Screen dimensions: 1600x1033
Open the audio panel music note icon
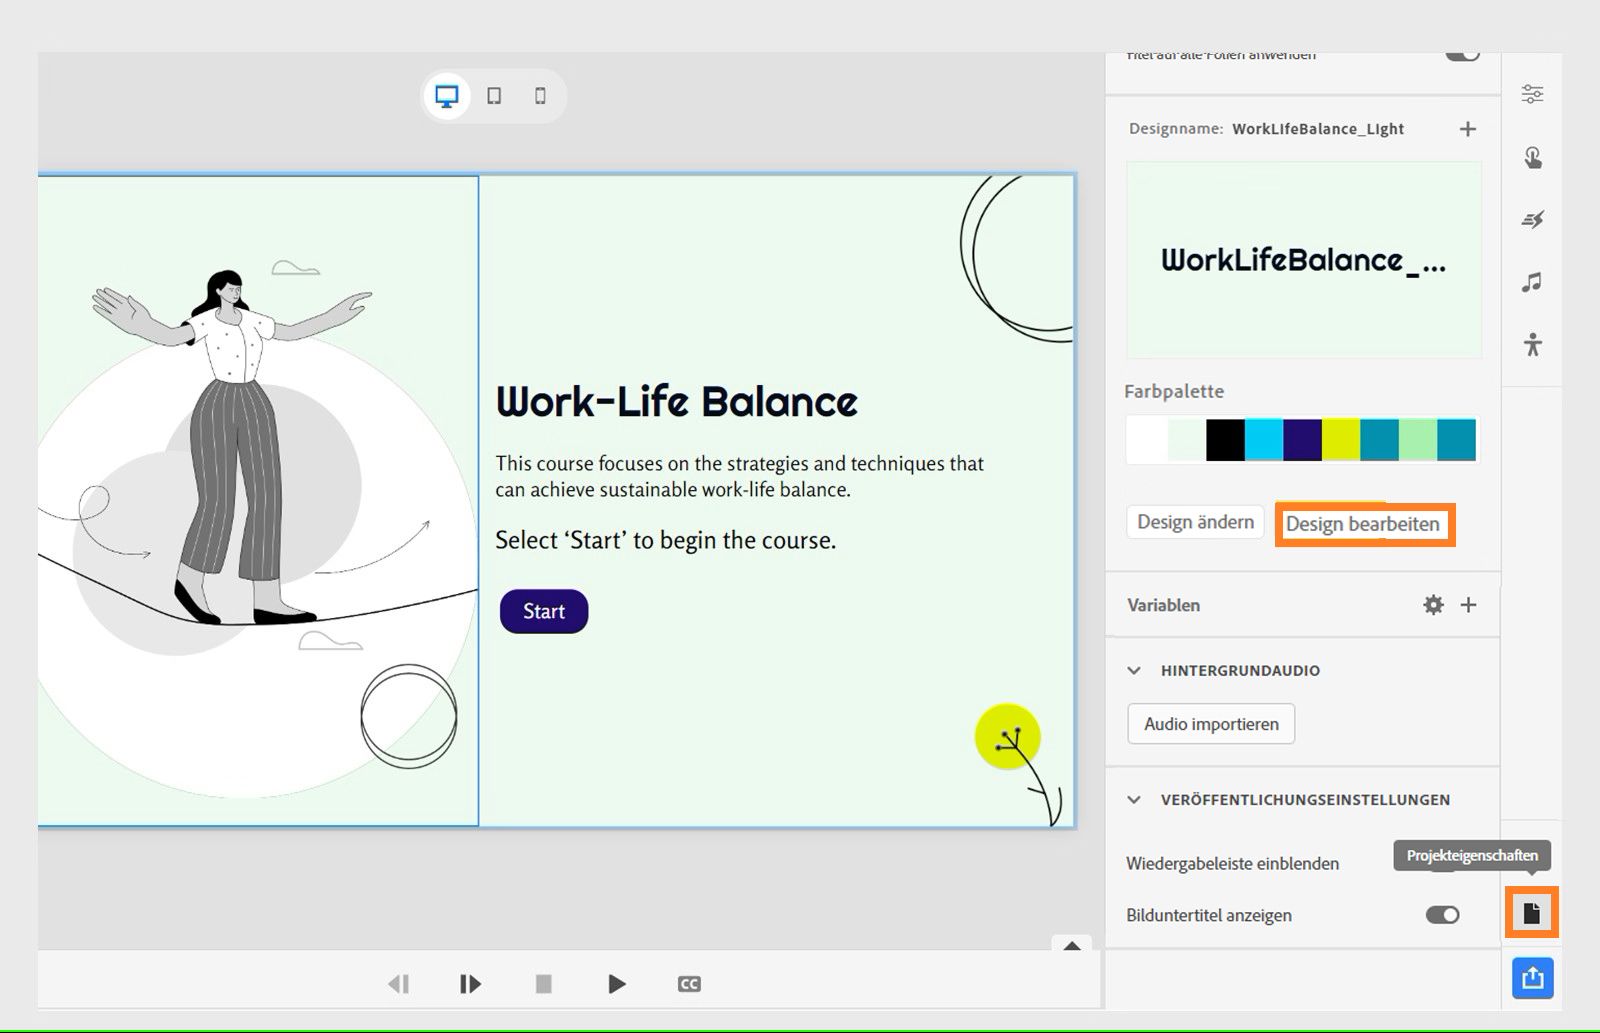[x=1533, y=283]
